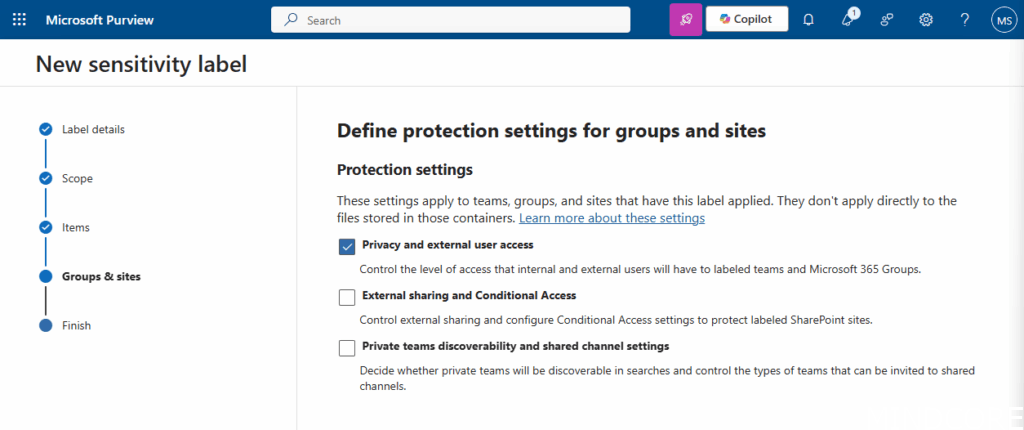Go to the Finish step
Image resolution: width=1024 pixels, height=430 pixels.
76,325
